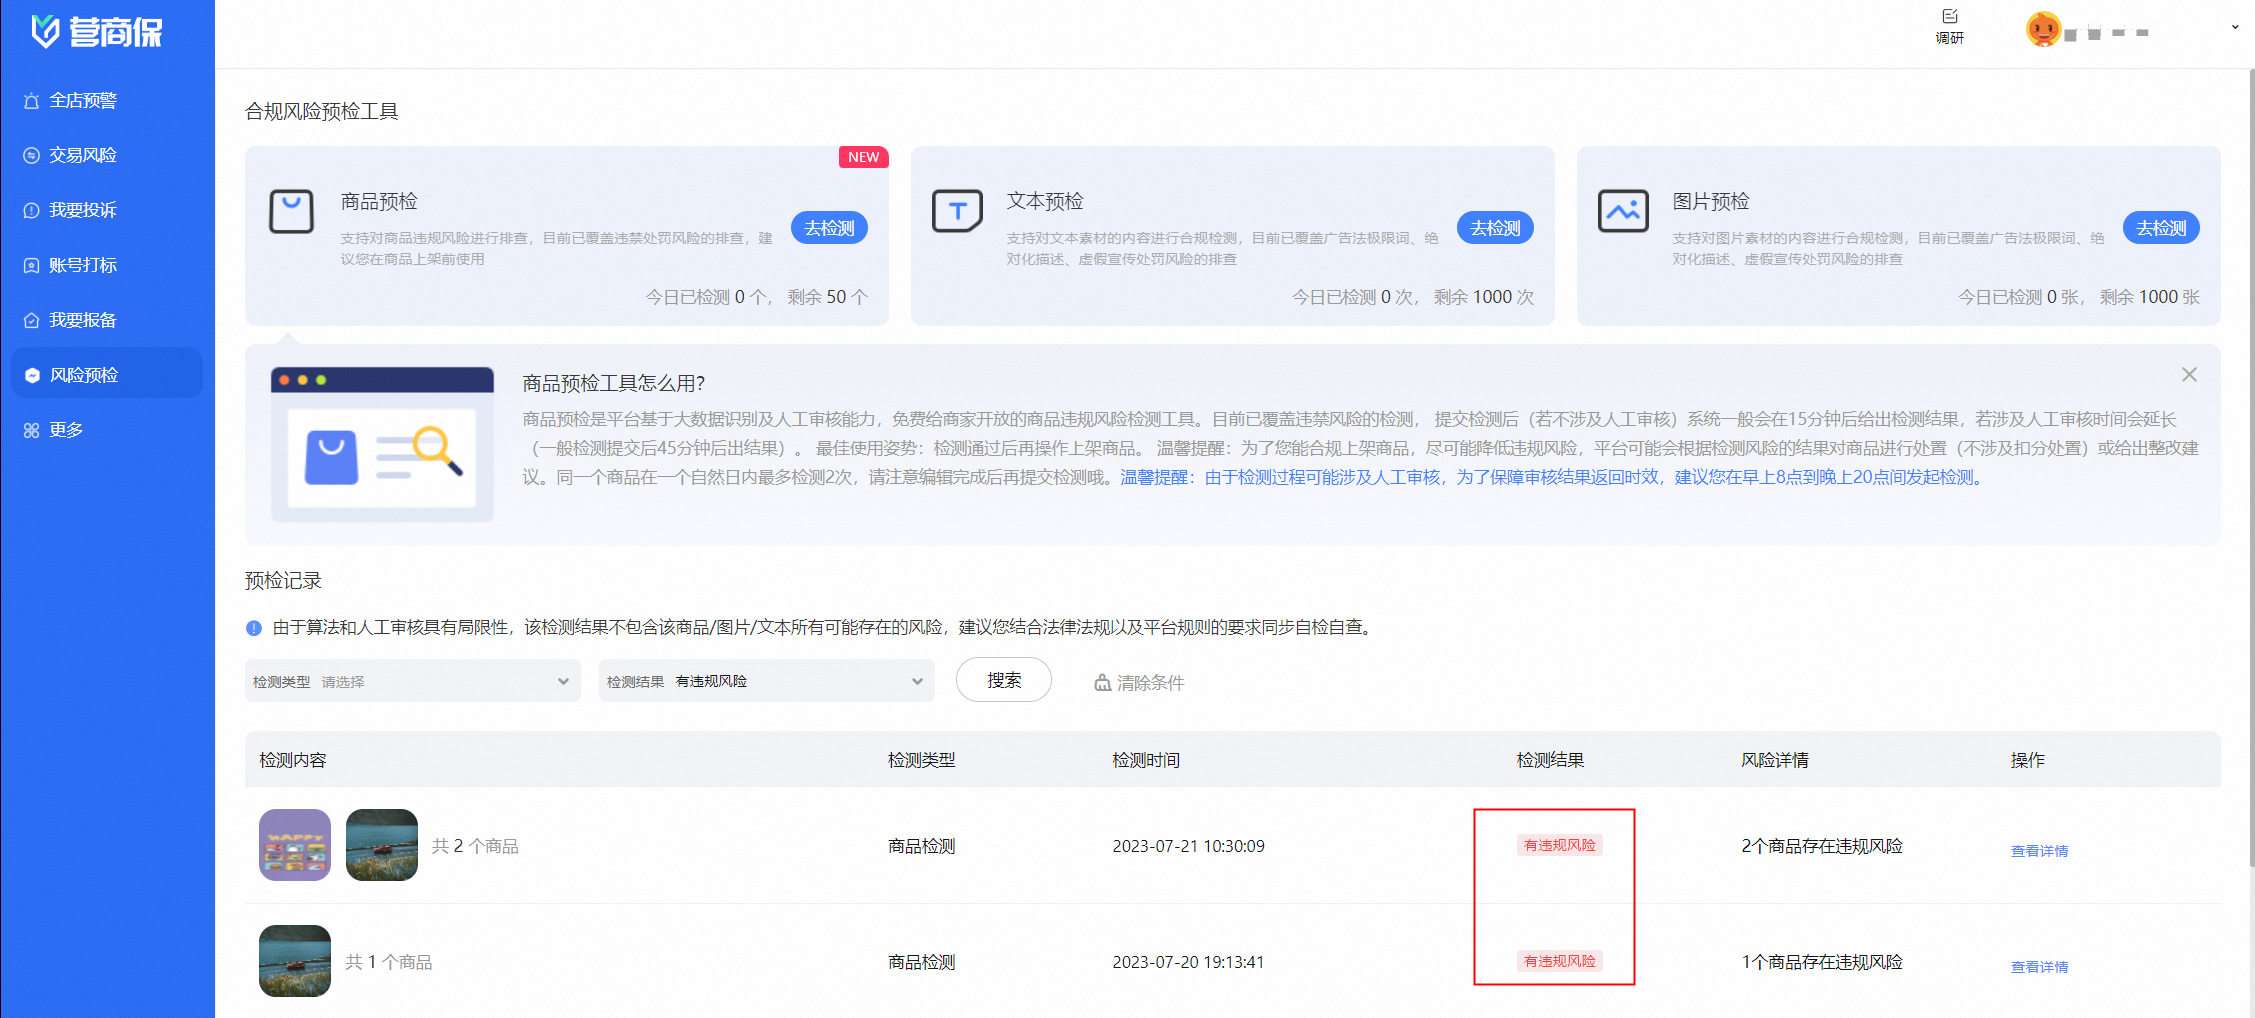Click the 合规风险预检工具 page title
This screenshot has height=1018, width=2255.
coord(322,112)
